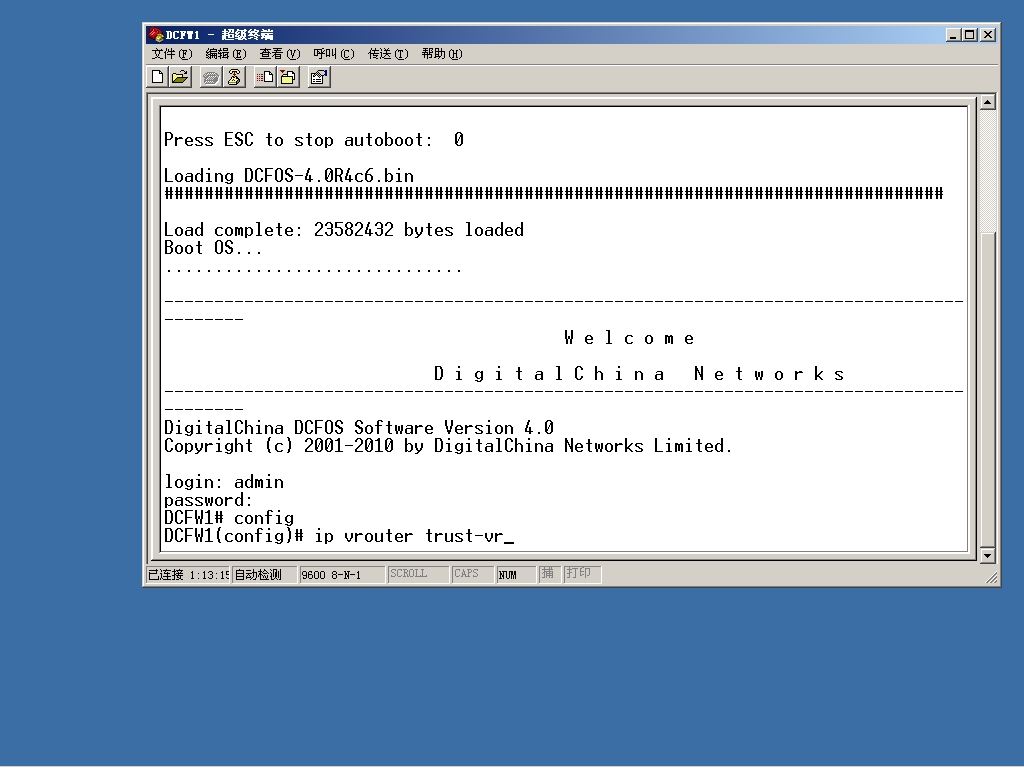Click the 'DCFW1# config' line
This screenshot has height=768, width=1024.
(x=229, y=519)
